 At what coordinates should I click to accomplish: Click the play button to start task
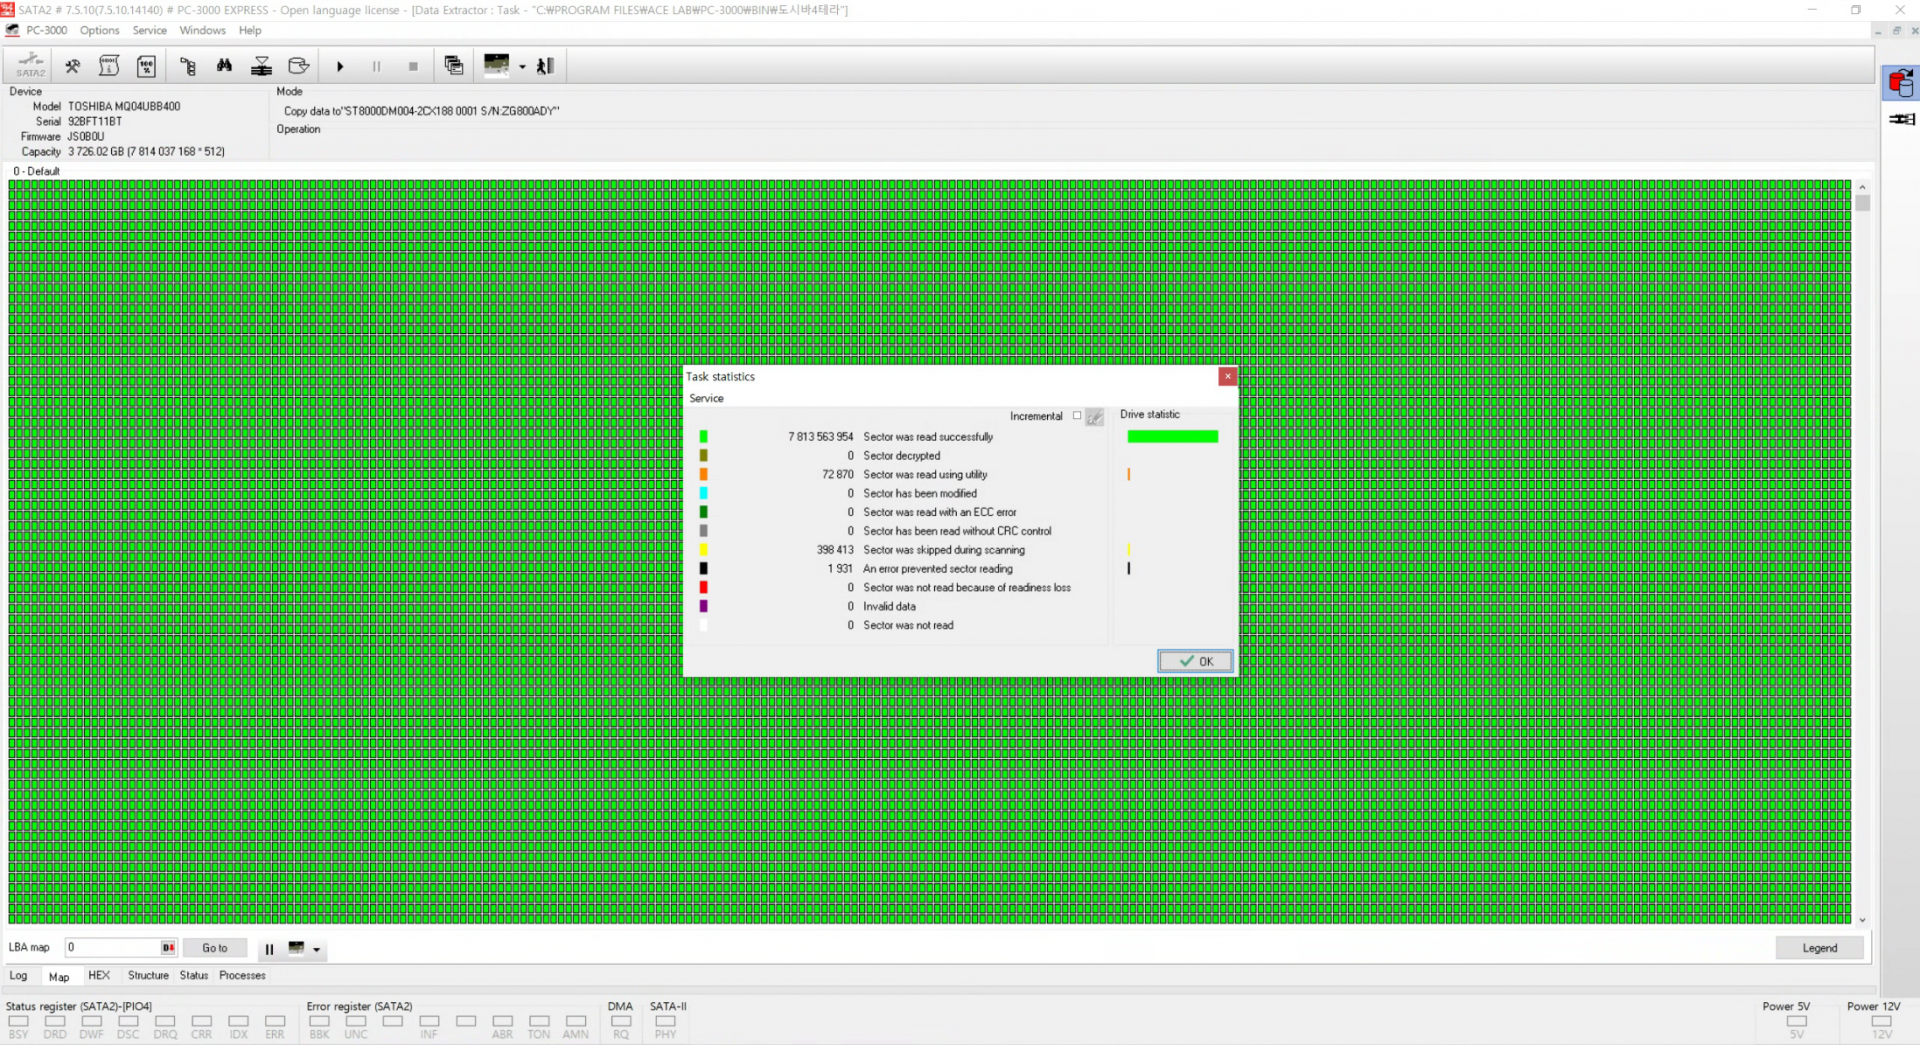[340, 67]
